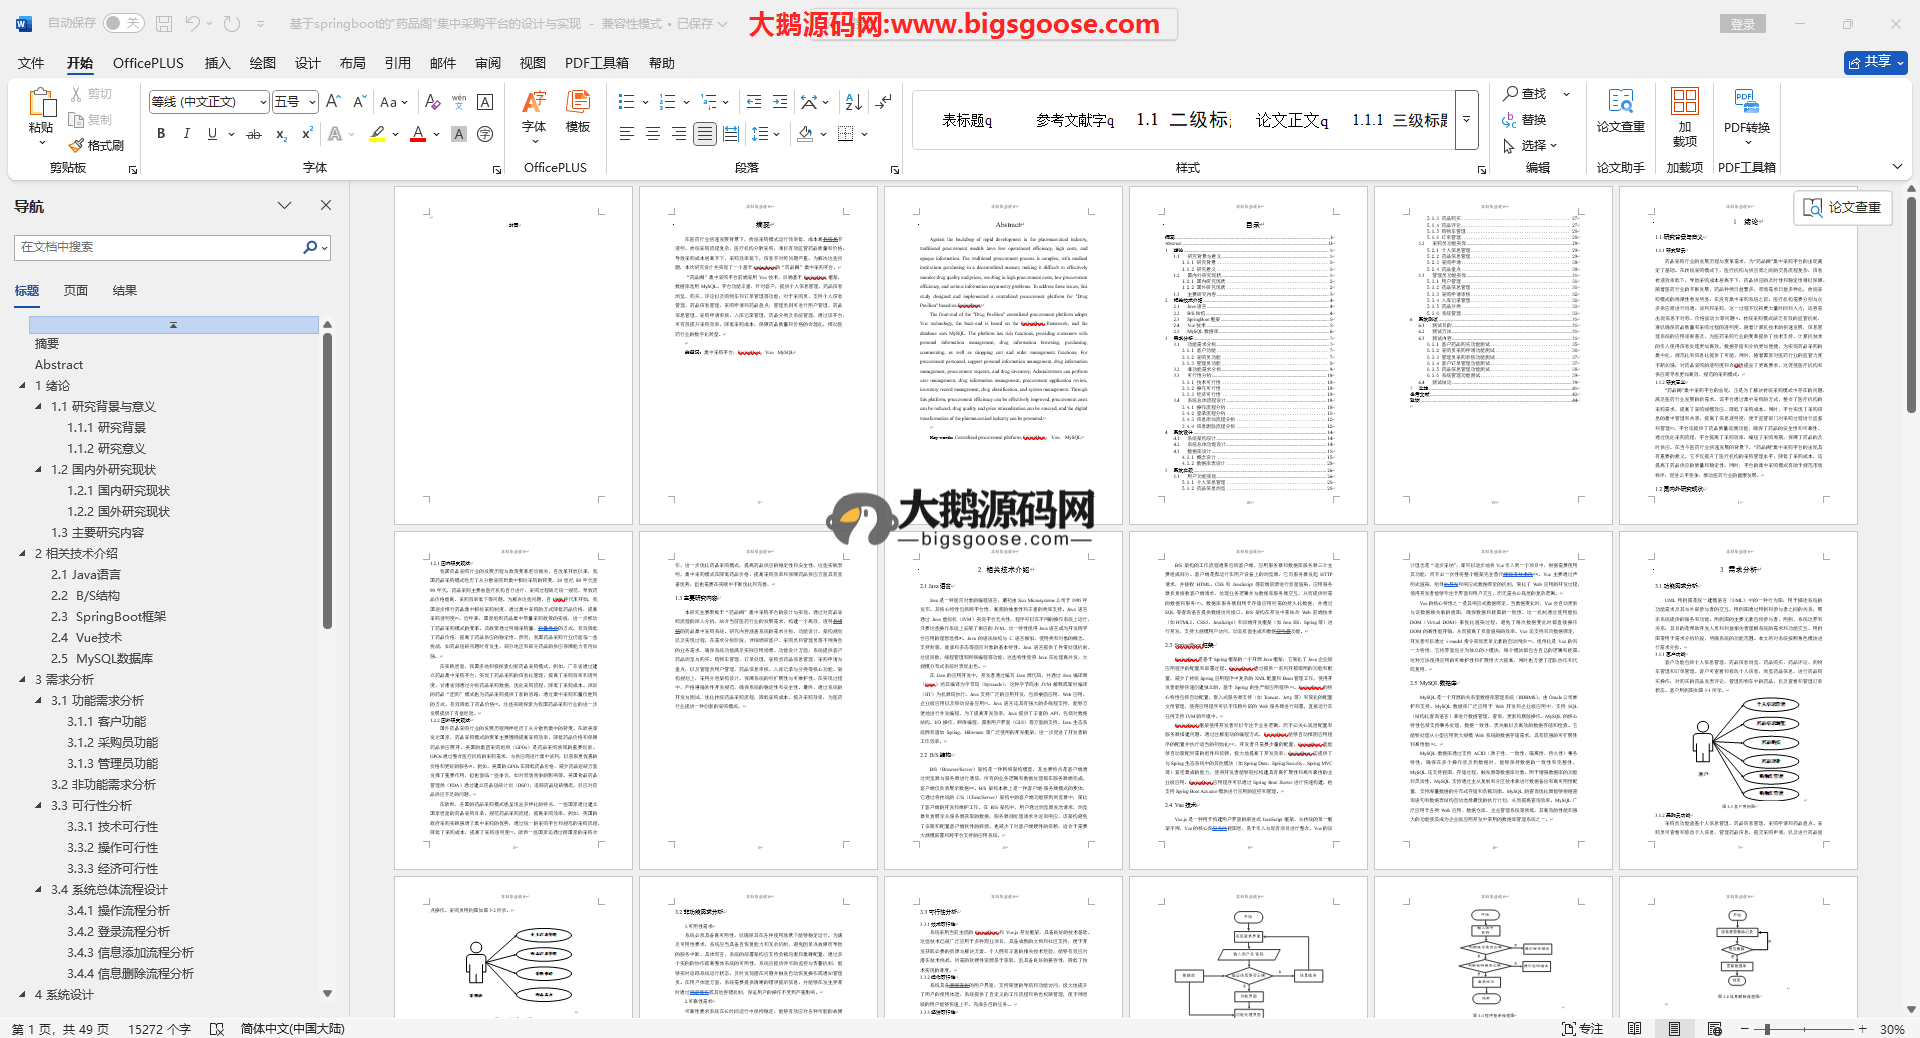Open the 插入 ribbon tab

tap(217, 63)
